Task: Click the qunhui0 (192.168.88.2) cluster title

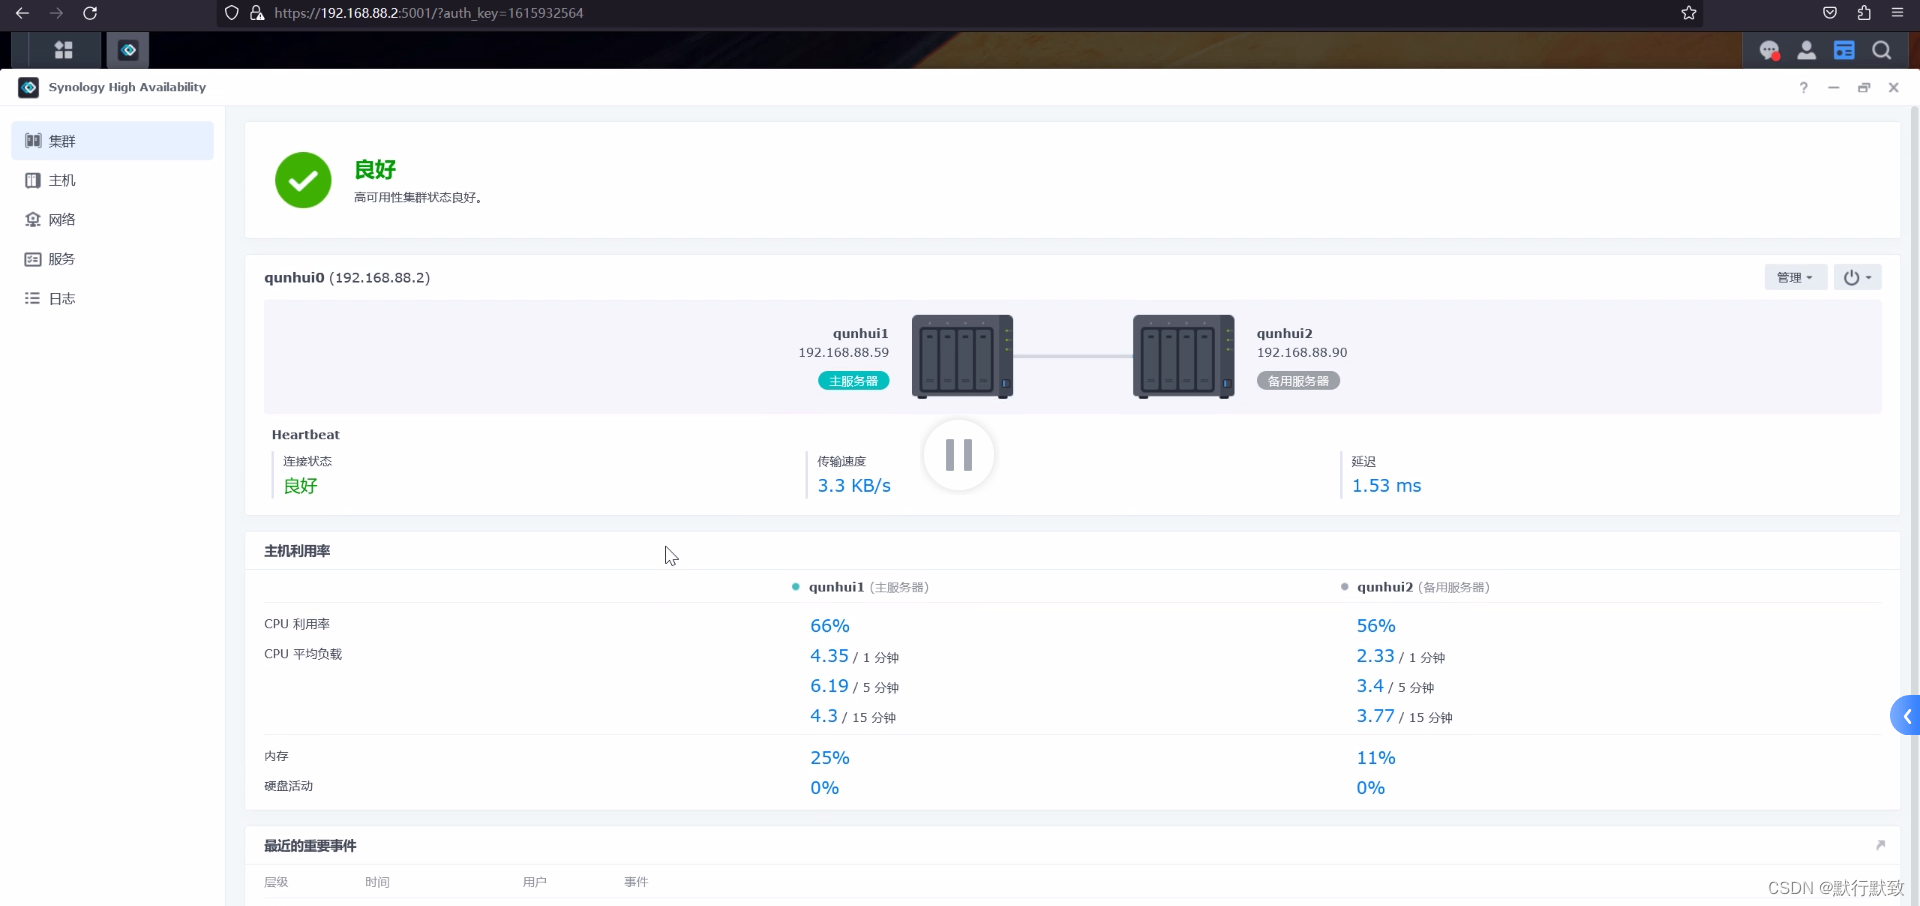Action: tap(347, 278)
